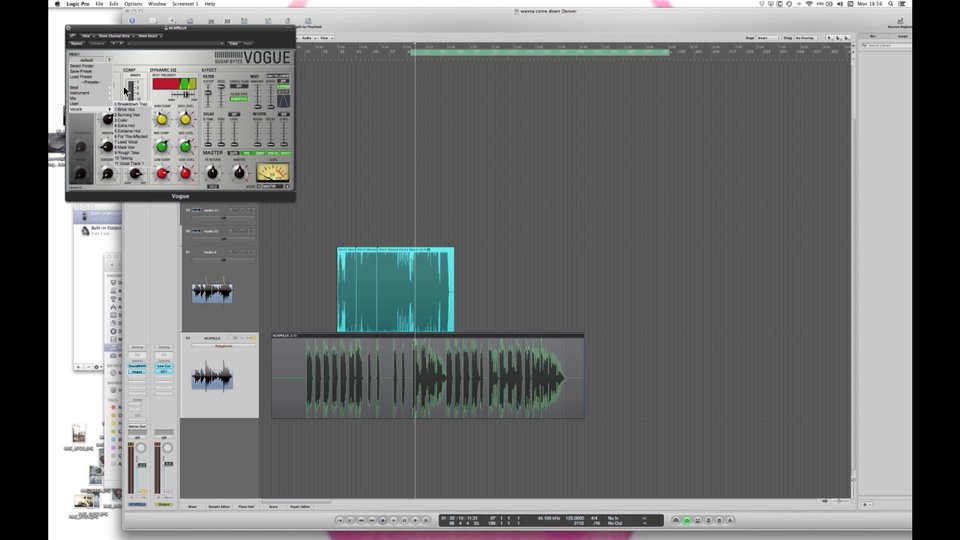Select Save Preset in the preset menu

pyautogui.click(x=81, y=71)
